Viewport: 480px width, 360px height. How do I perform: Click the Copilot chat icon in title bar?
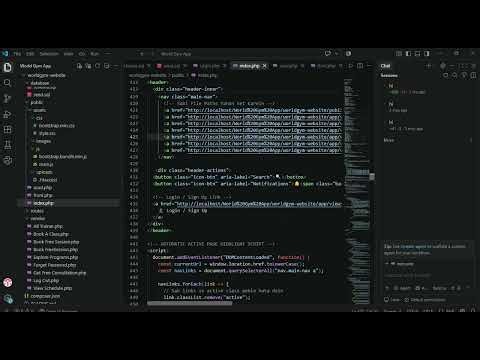click(x=328, y=53)
